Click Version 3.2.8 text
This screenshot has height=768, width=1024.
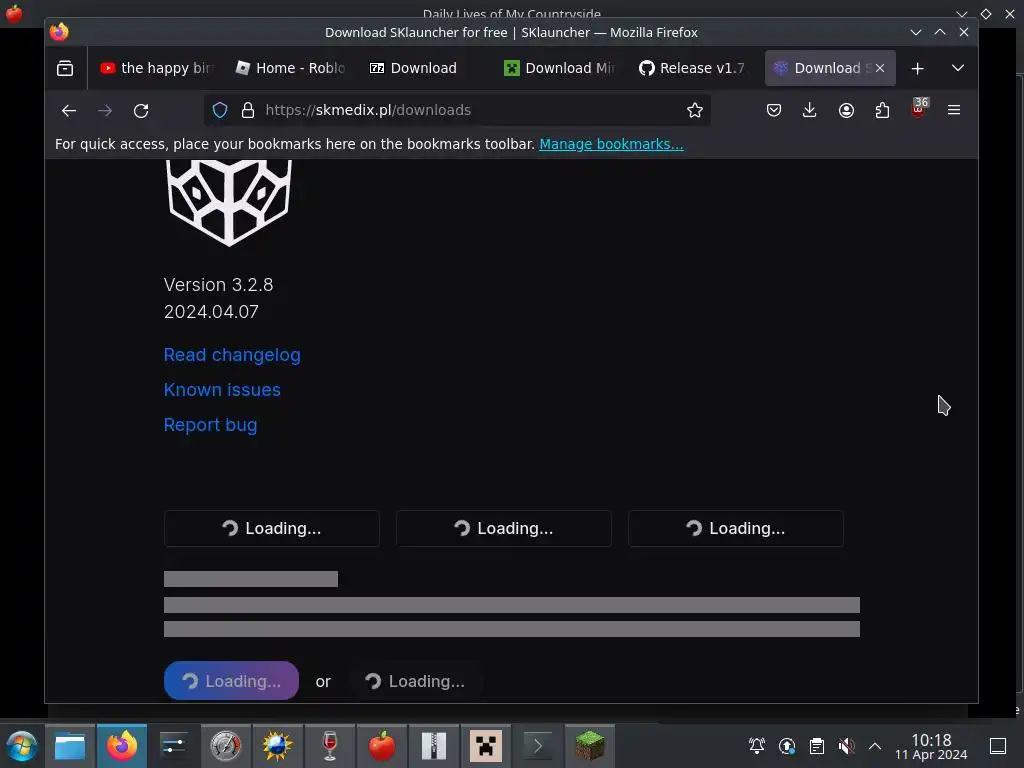[x=219, y=285]
